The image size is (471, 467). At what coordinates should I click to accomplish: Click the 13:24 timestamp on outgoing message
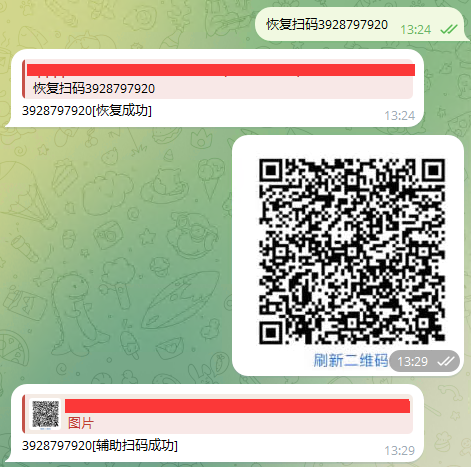coord(416,30)
